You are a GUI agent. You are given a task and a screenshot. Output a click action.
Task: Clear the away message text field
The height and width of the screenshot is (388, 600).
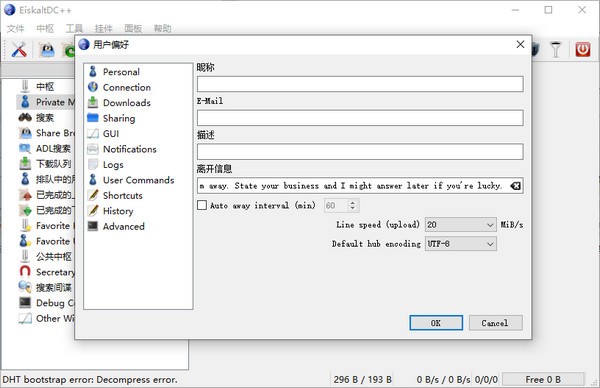pyautogui.click(x=515, y=186)
